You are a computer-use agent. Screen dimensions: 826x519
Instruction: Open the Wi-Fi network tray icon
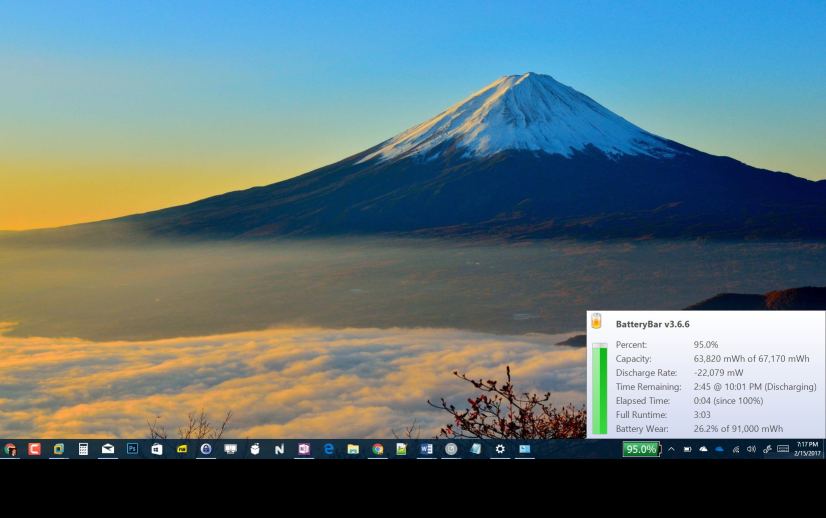[735, 449]
